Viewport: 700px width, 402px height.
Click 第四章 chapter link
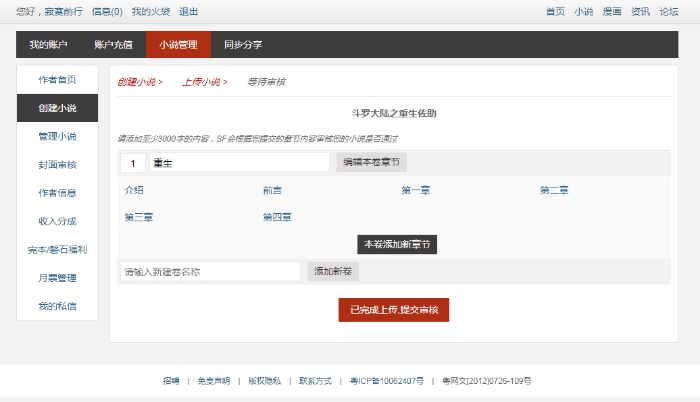[277, 217]
